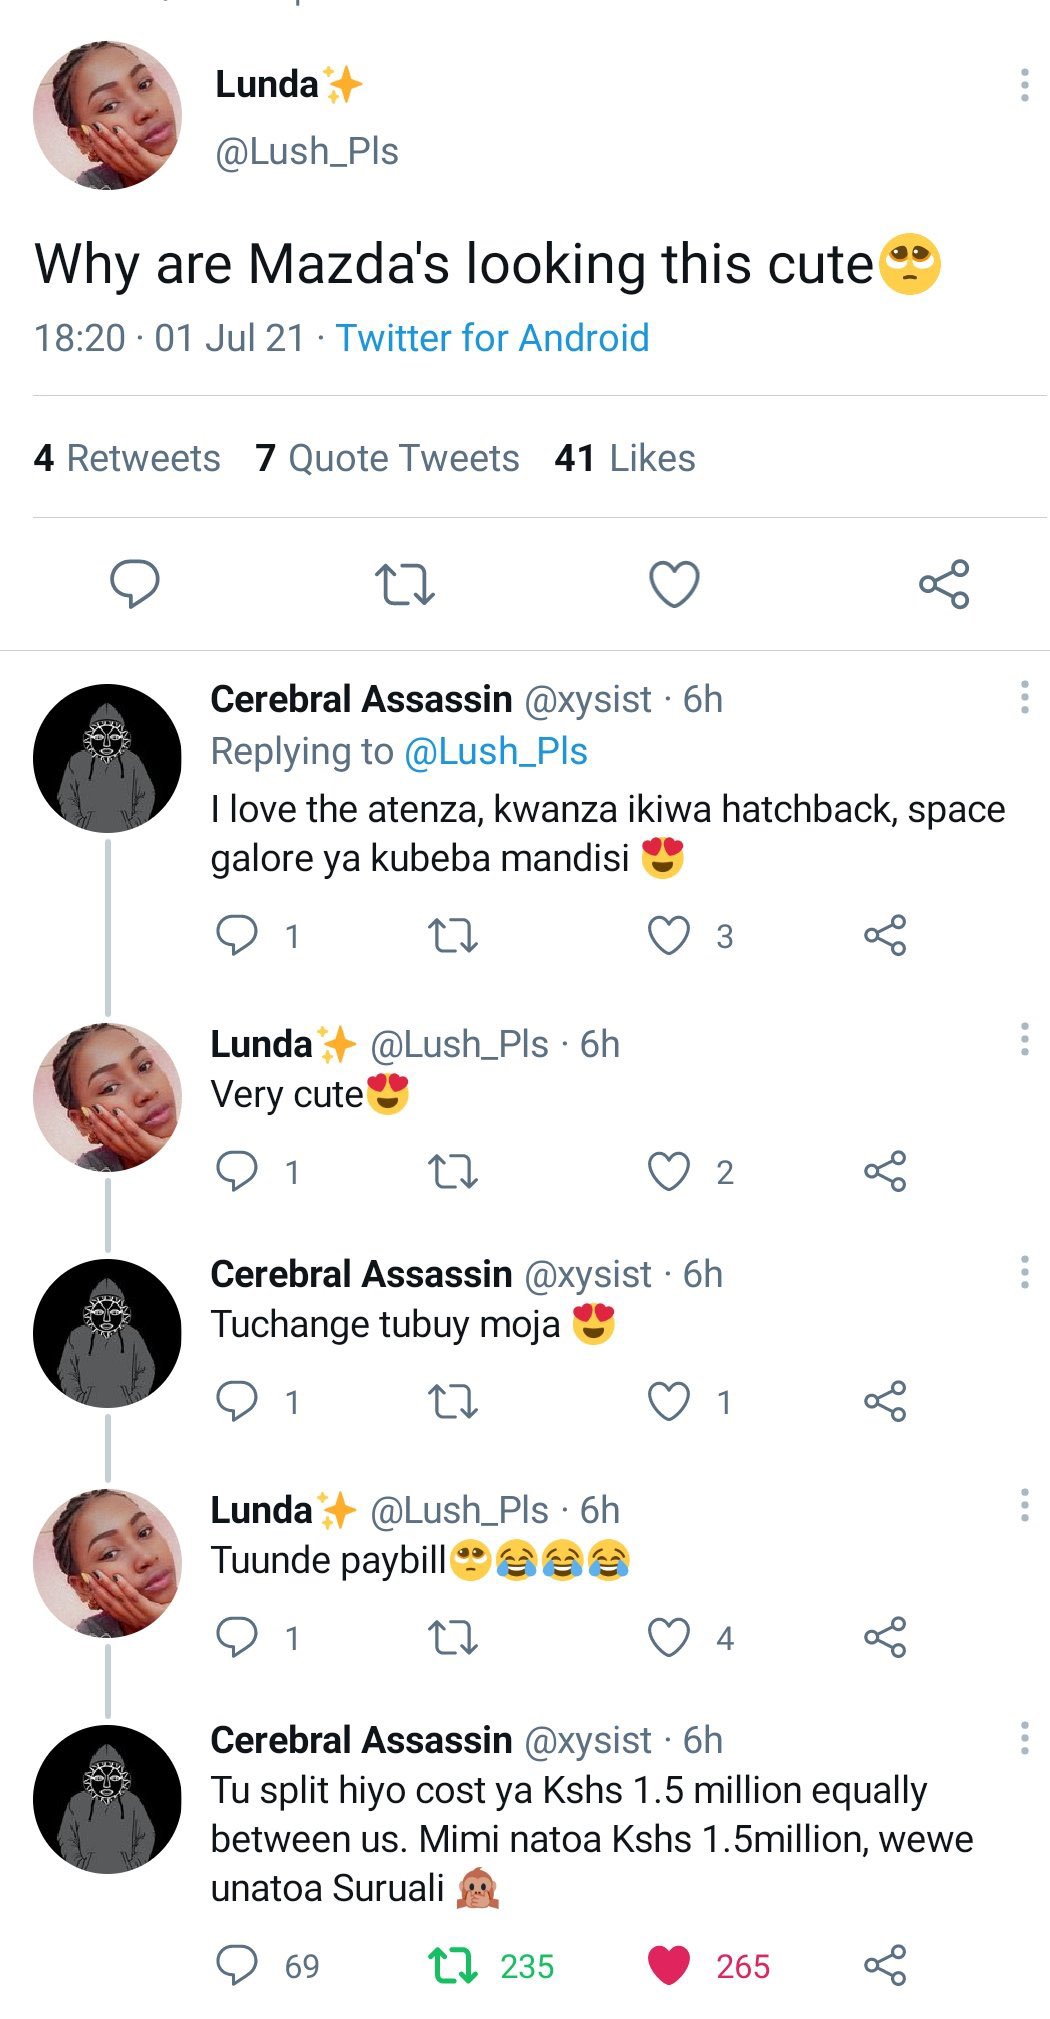Share the 'Tuunde paybill' tweet

[x=885, y=1637]
